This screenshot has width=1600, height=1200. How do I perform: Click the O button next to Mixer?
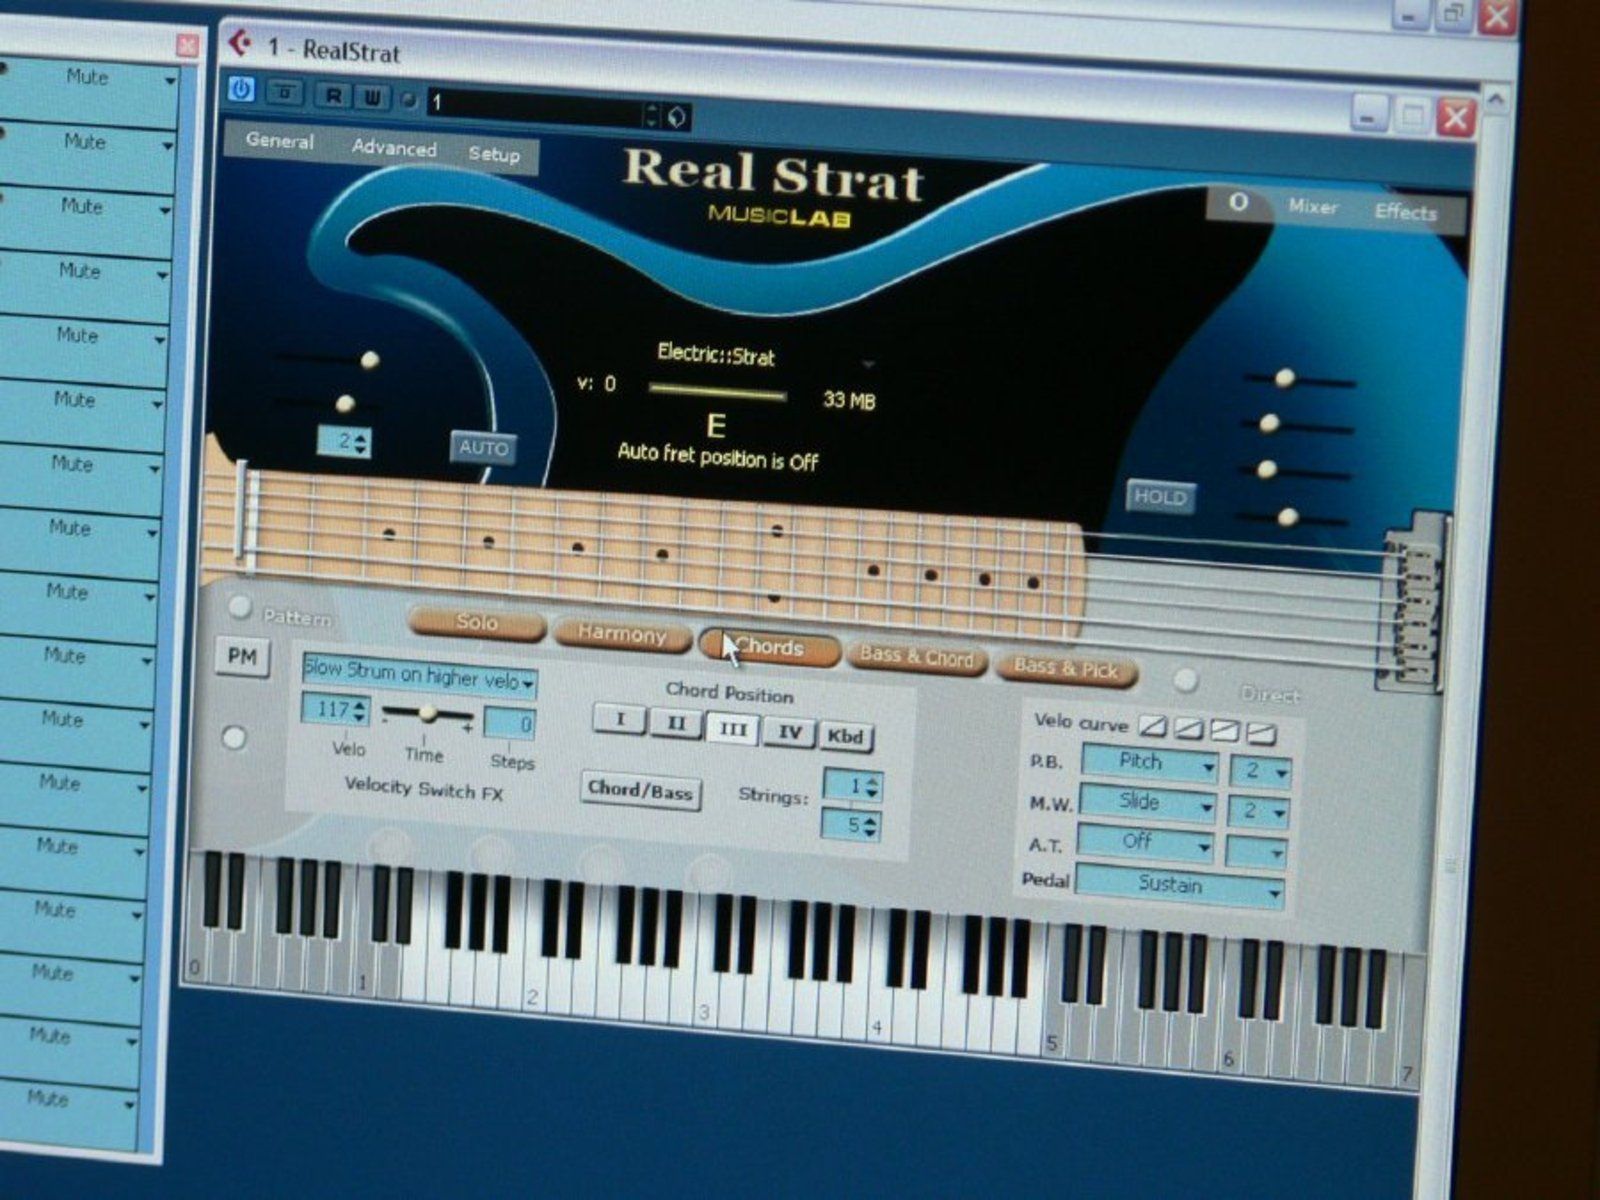tap(1238, 202)
